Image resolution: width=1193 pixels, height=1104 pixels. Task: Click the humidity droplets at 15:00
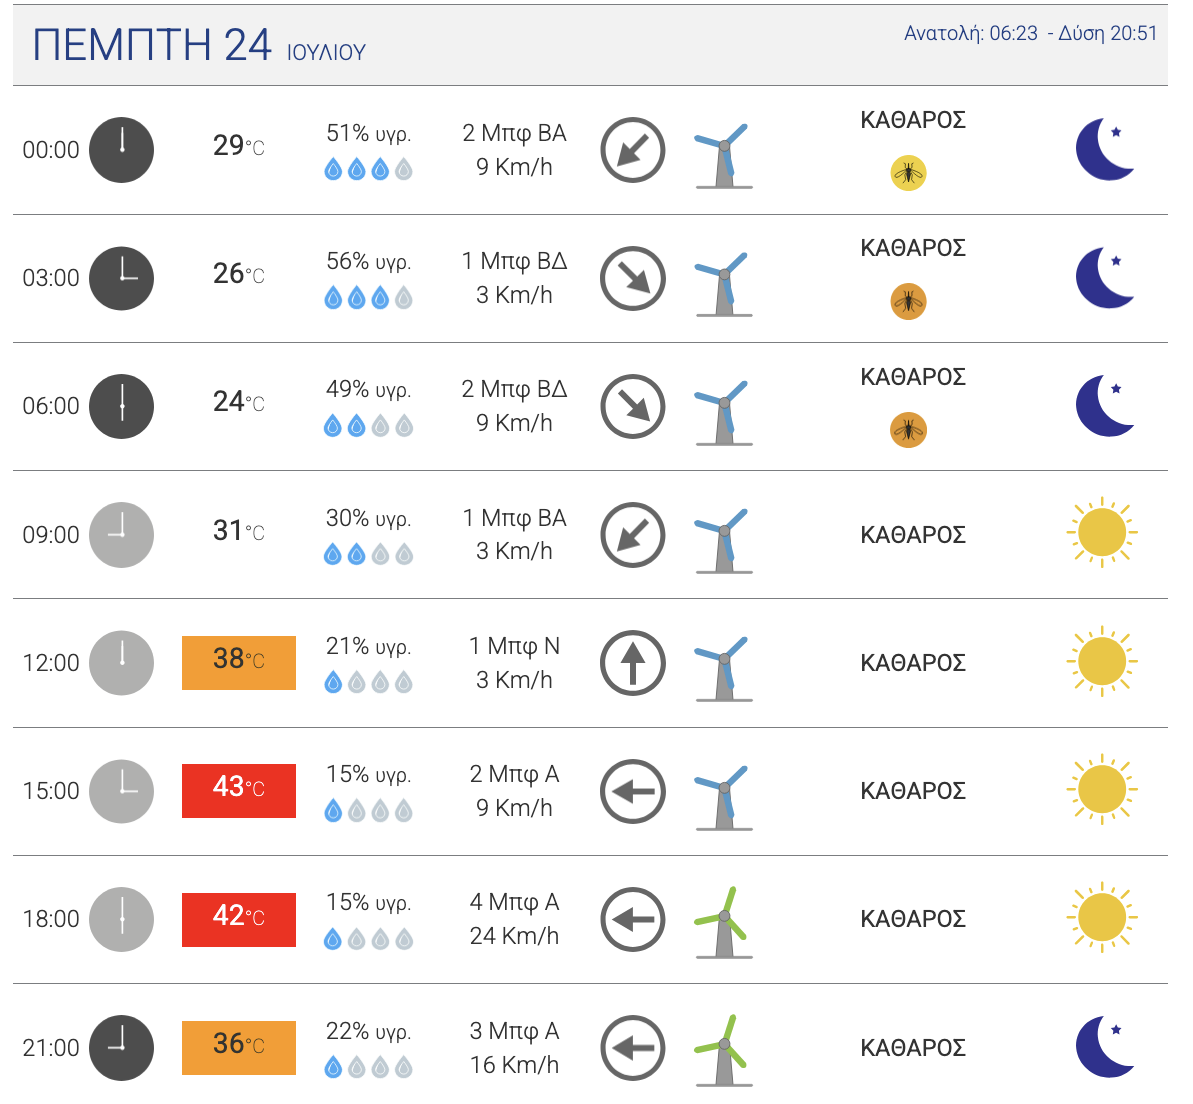tap(368, 811)
